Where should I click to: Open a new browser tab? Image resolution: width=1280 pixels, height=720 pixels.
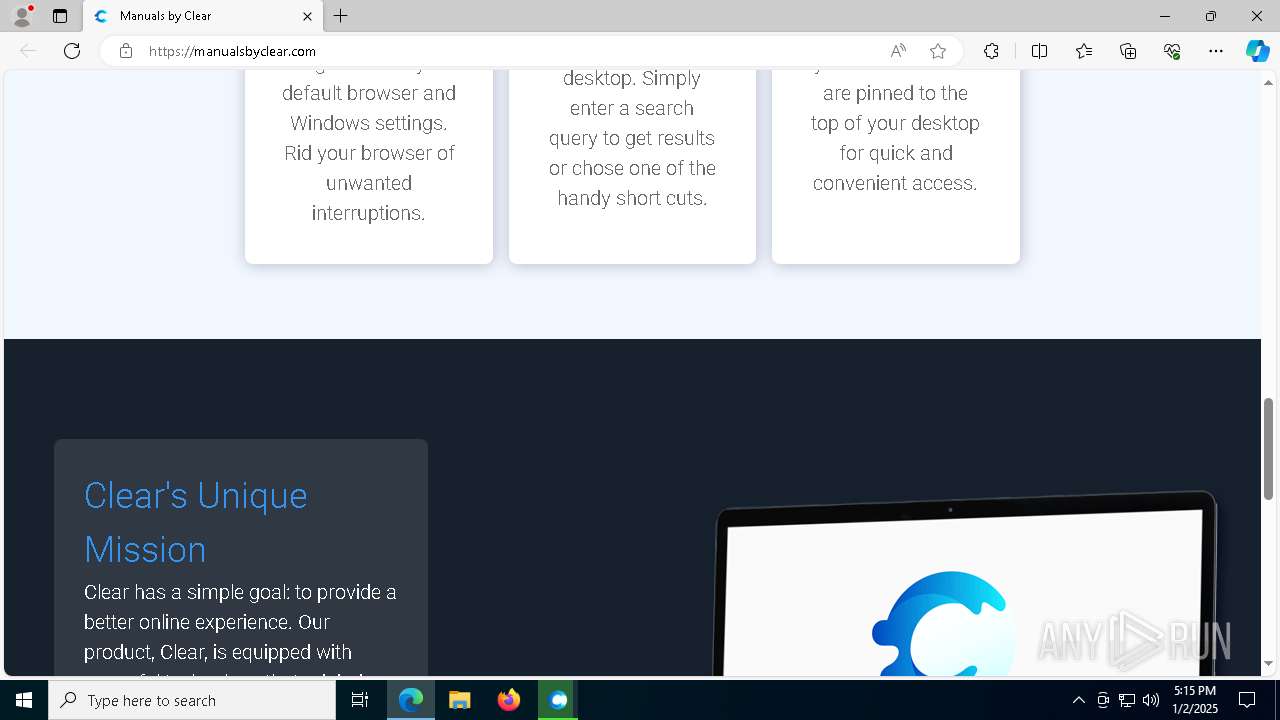(341, 16)
